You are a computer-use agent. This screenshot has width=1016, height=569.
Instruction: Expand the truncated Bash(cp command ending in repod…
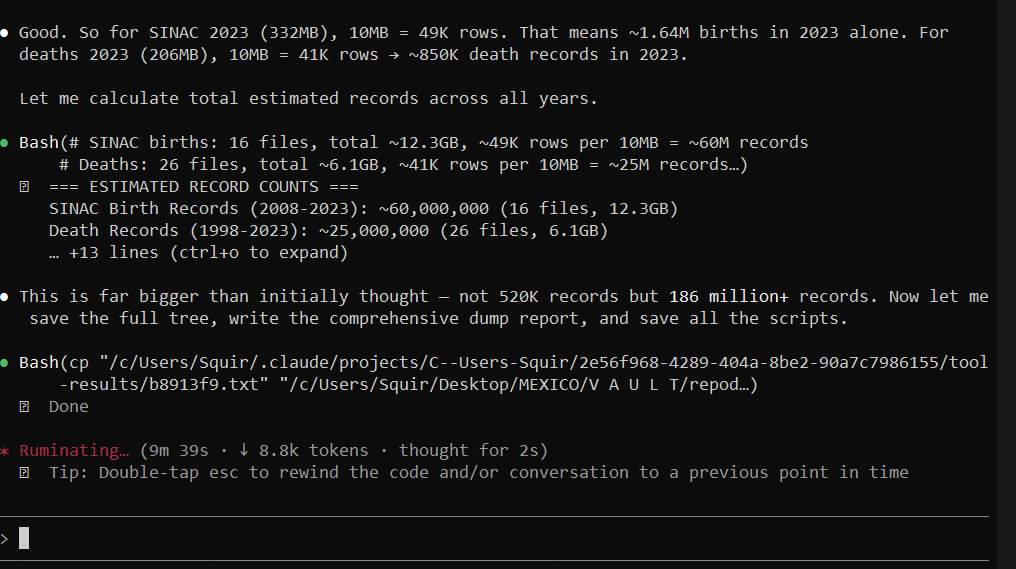click(x=503, y=373)
